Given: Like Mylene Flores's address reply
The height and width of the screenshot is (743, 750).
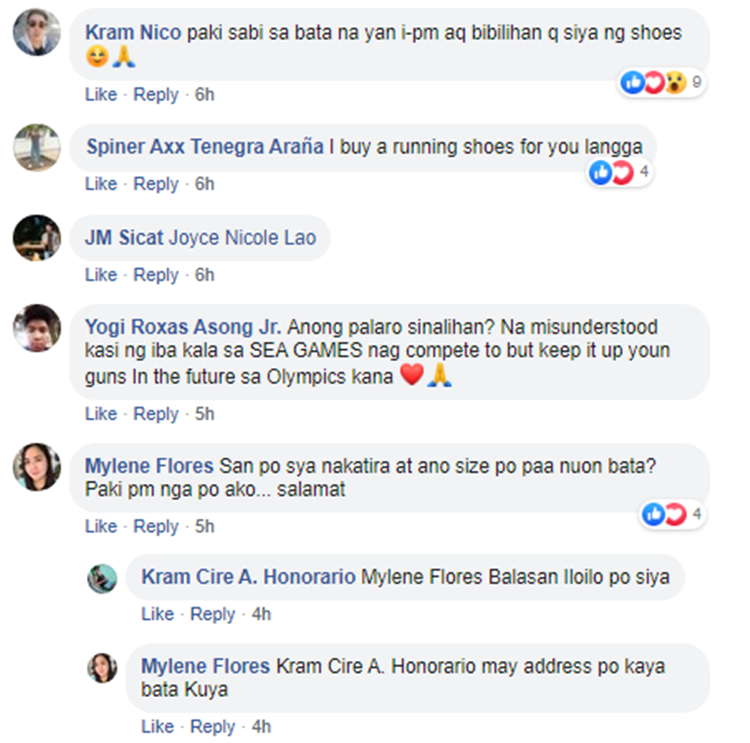Looking at the screenshot, I should (x=157, y=726).
